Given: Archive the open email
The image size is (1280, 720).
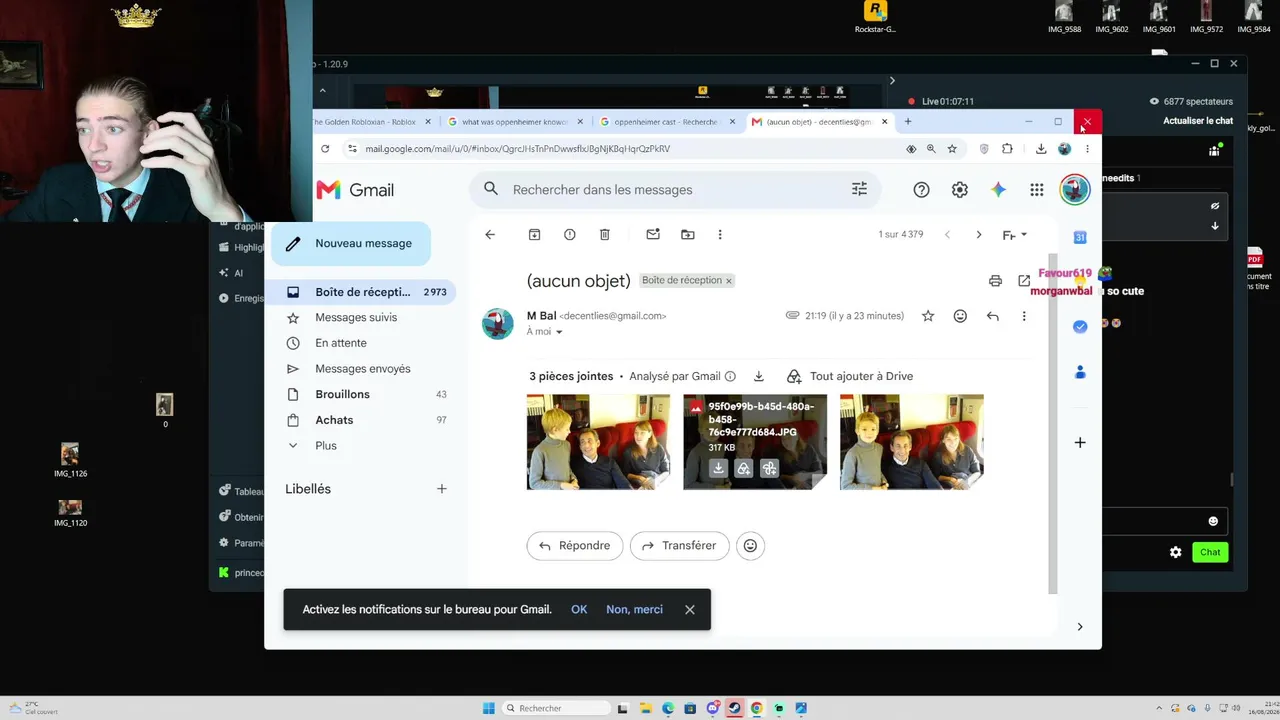Looking at the screenshot, I should [535, 234].
